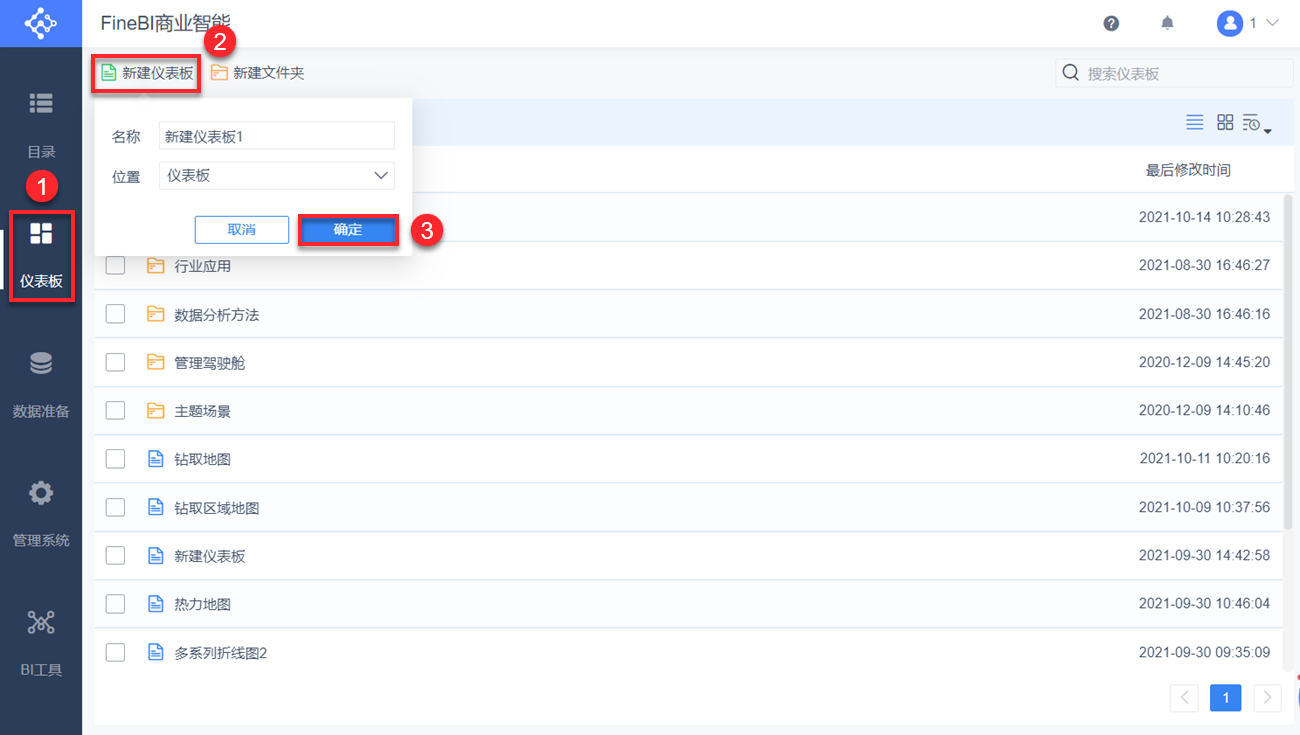The height and width of the screenshot is (735, 1300).
Task: Open the BI工具 sidebar section
Action: point(41,643)
